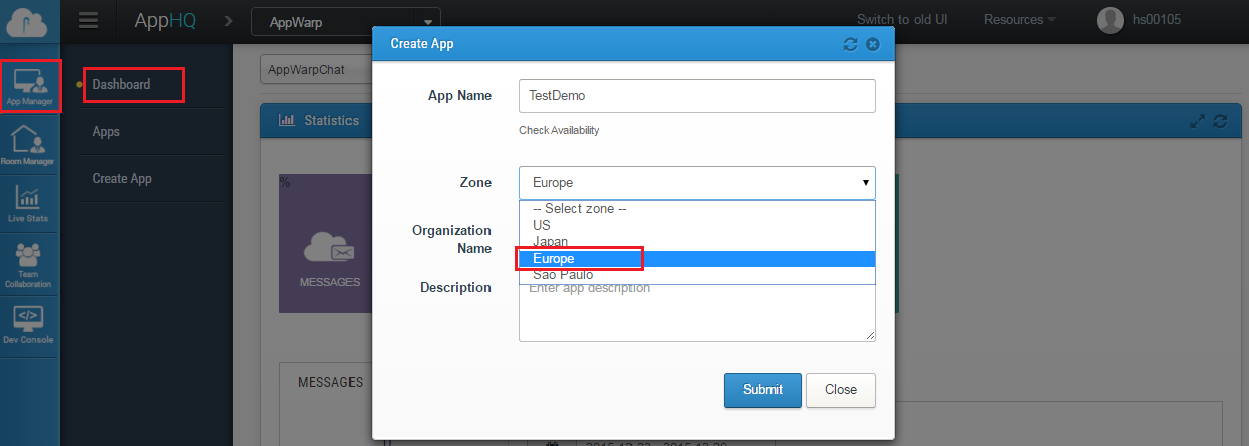Click the user avatar icon
The image size is (1249, 446).
point(1110,20)
